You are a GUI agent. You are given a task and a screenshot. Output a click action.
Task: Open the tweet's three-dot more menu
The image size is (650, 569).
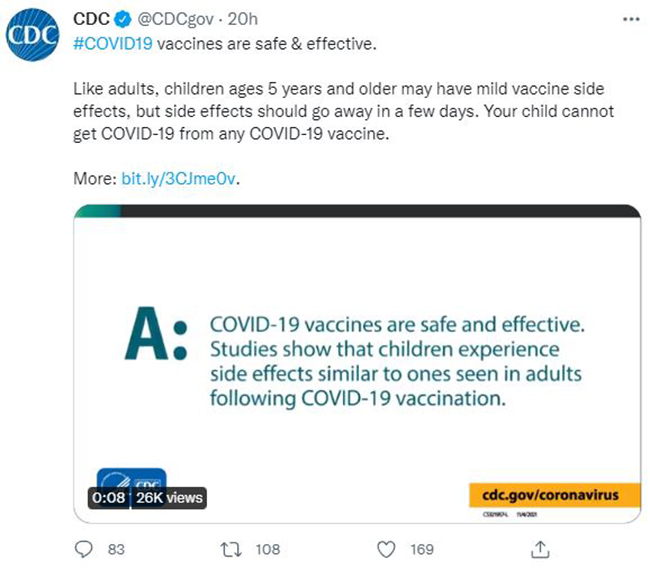coord(631,19)
